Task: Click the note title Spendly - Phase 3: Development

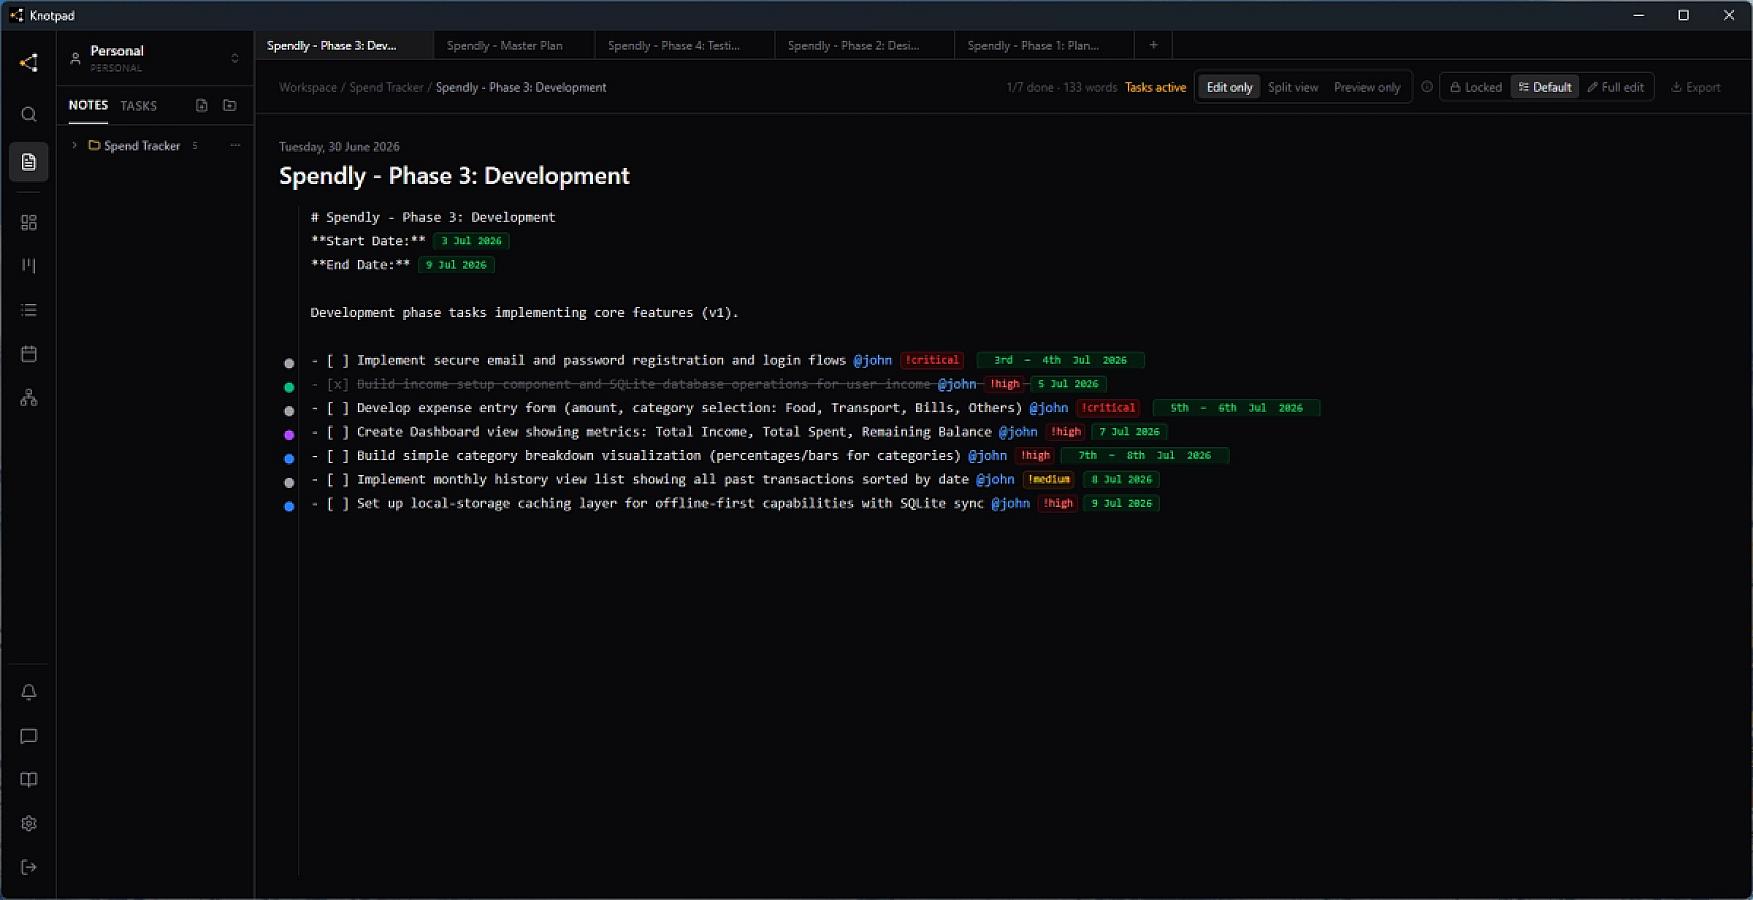Action: pyautogui.click(x=454, y=176)
